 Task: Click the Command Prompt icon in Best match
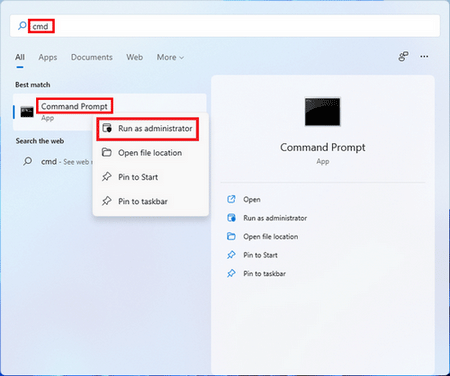[x=27, y=112]
